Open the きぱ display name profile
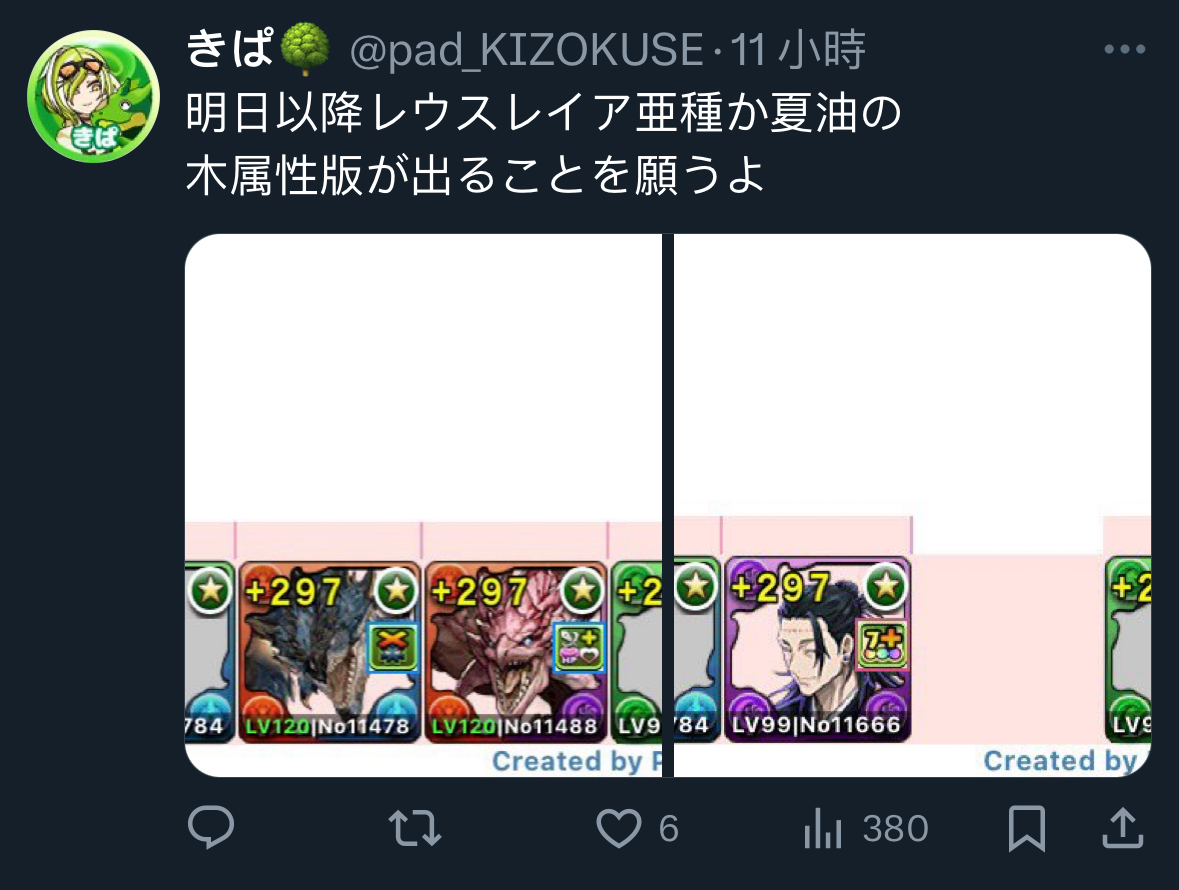This screenshot has height=890, width=1179. pyautogui.click(x=257, y=49)
